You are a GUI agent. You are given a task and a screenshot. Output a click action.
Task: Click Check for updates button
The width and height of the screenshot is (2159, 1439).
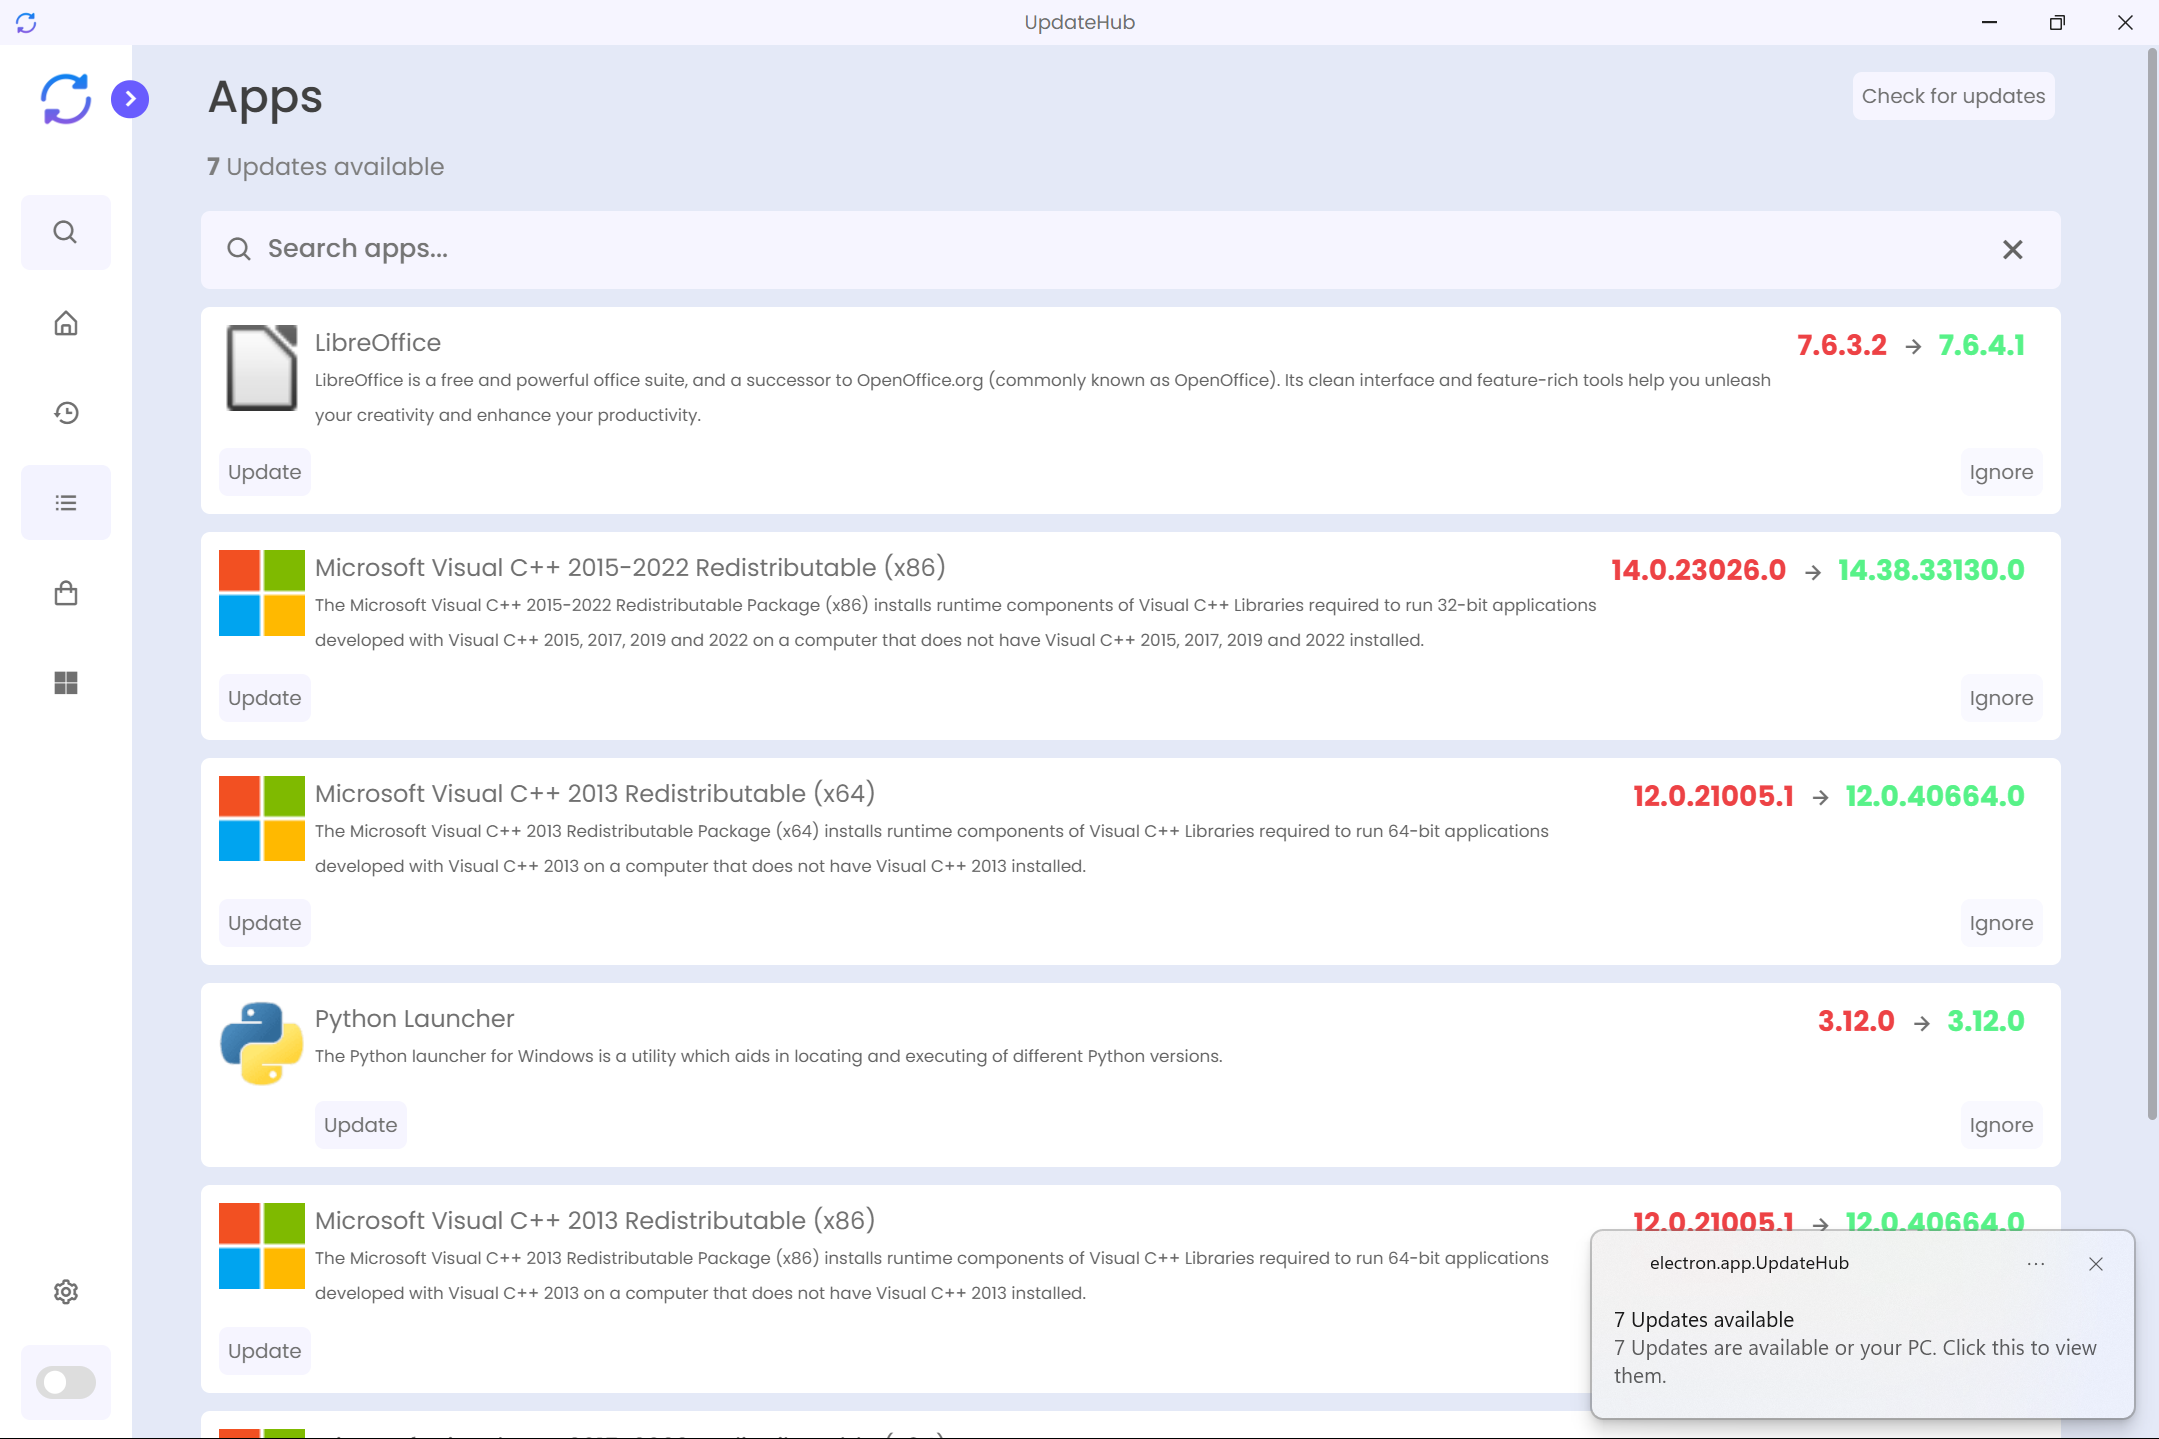(x=1952, y=96)
